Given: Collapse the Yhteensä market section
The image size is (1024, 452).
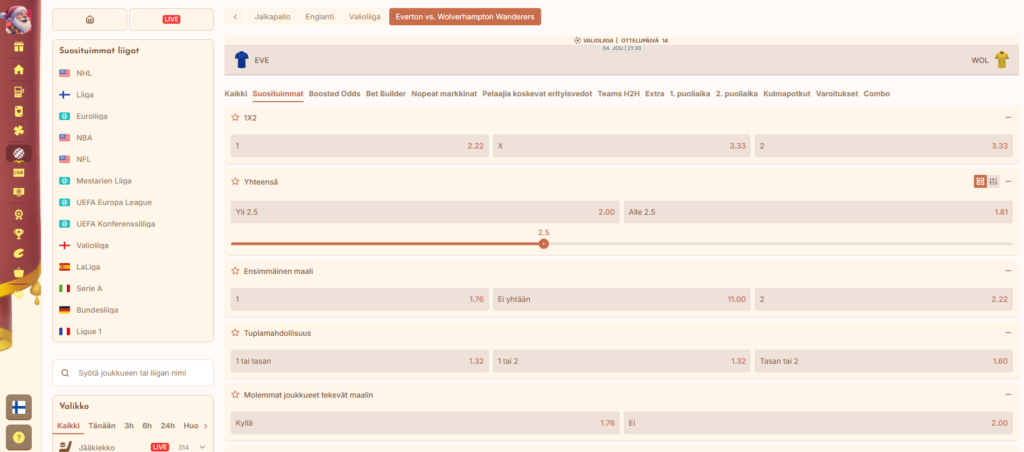Looking at the screenshot, I should click(1008, 182).
